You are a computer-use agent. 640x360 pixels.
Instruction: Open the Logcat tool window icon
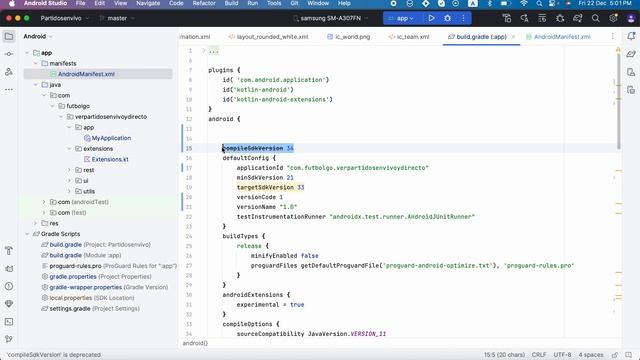9,269
